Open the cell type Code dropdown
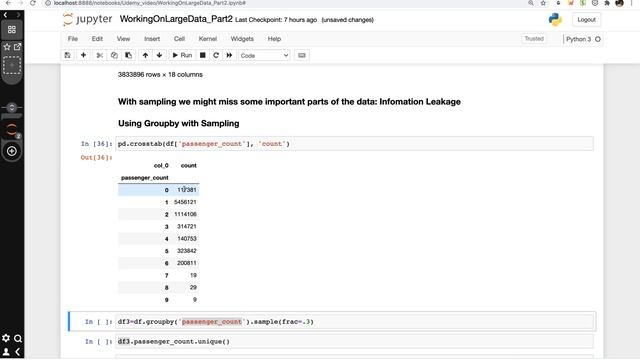The height and width of the screenshot is (360, 640). point(264,55)
